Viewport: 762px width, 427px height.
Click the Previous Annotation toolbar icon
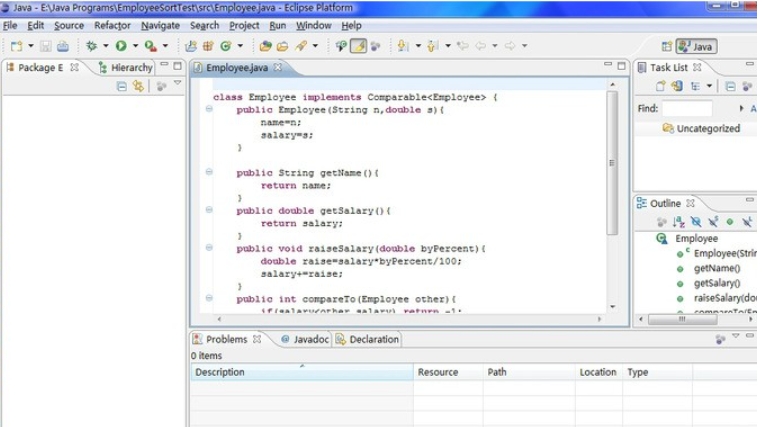433,46
